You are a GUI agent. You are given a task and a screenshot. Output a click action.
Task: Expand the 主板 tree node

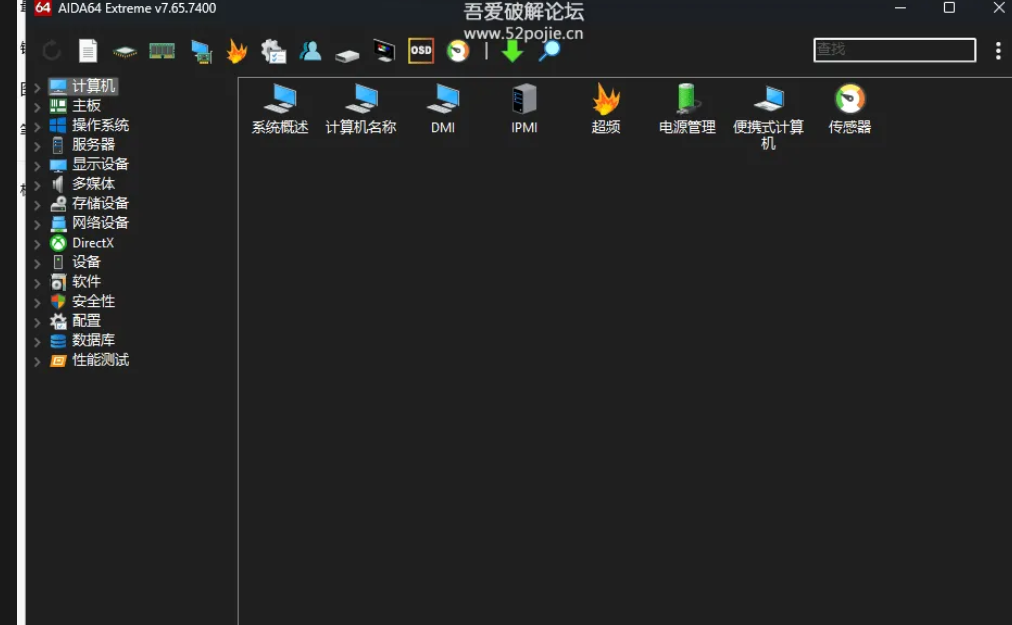(x=37, y=107)
